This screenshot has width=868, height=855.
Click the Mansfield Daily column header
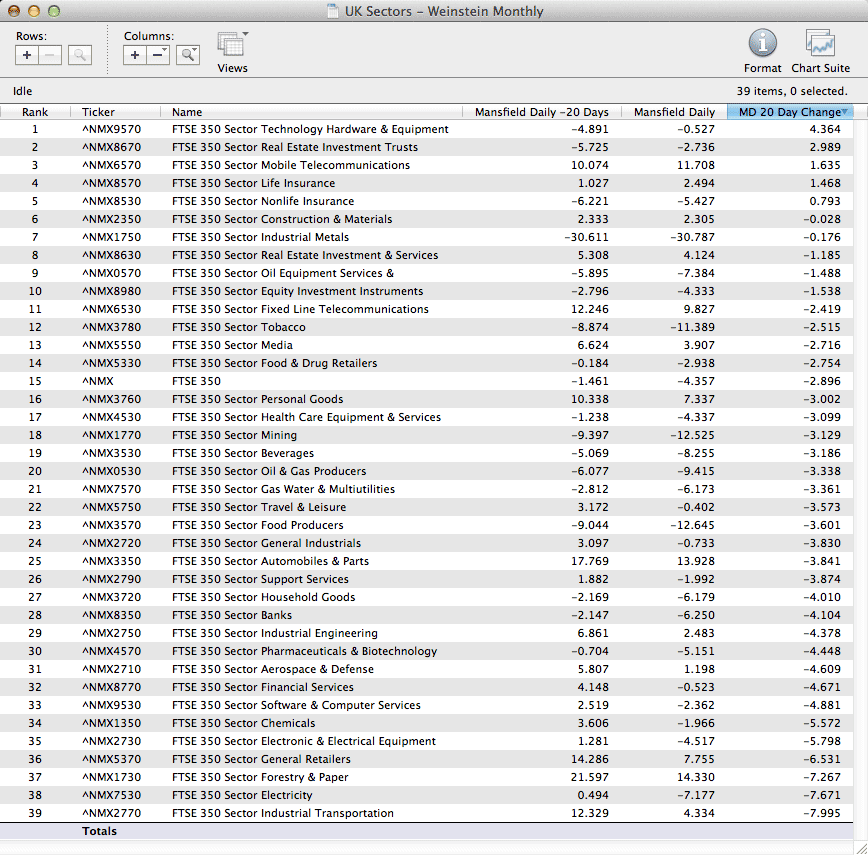pos(674,112)
